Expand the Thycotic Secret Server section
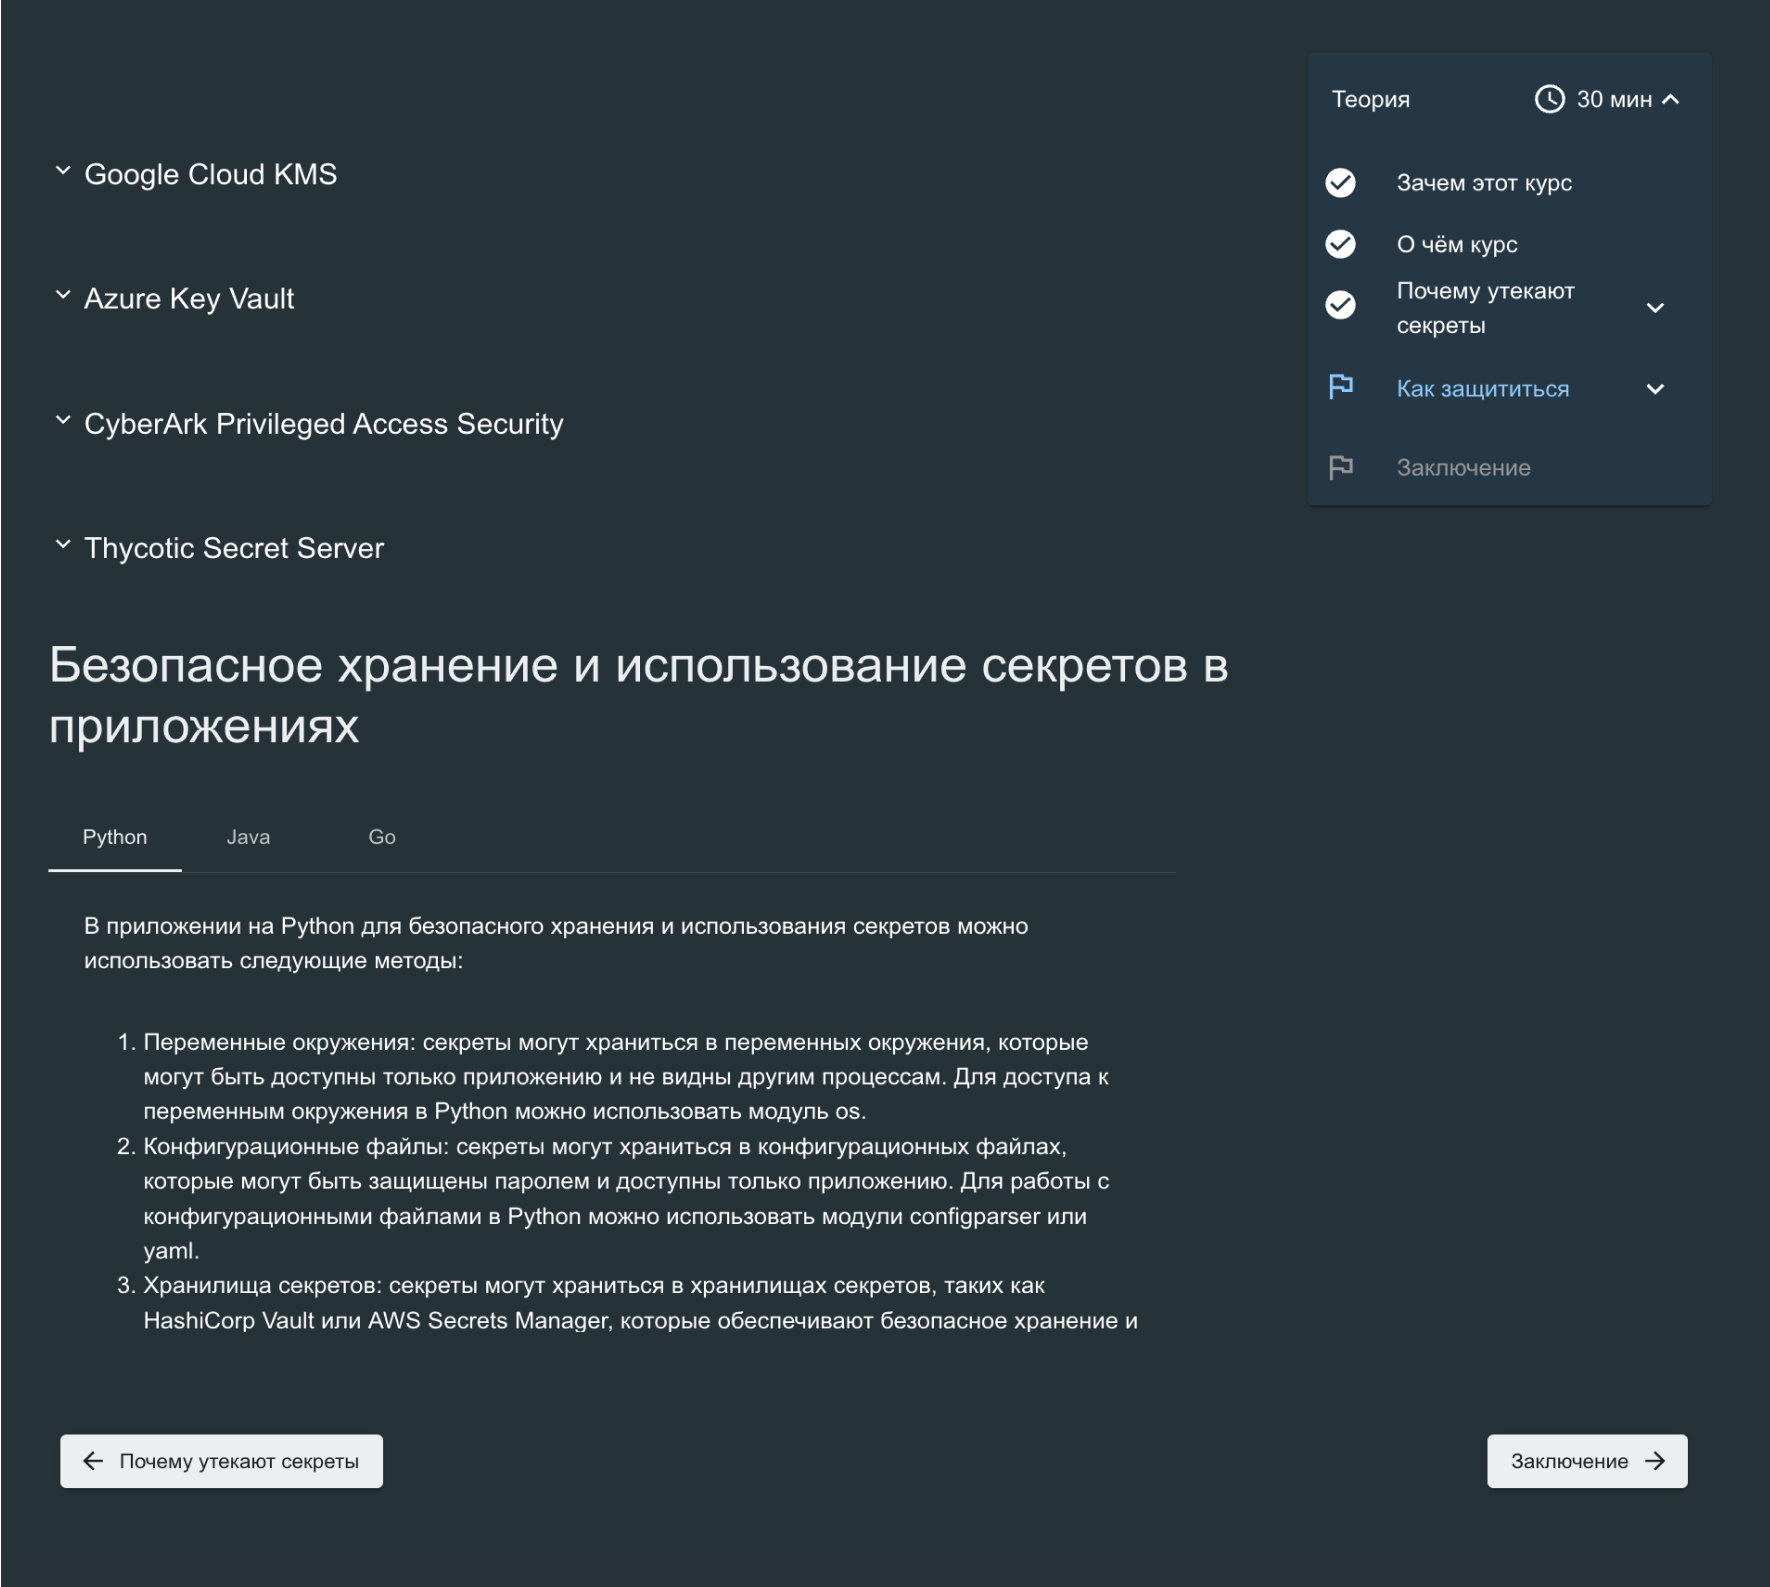 tap(219, 548)
